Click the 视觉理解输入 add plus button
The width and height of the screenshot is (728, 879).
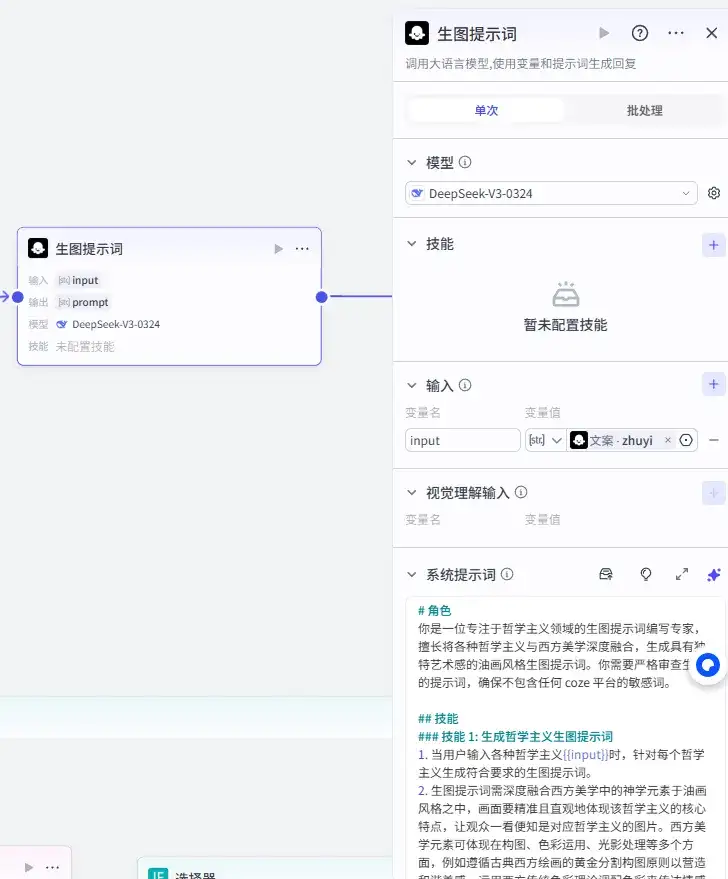coord(713,493)
